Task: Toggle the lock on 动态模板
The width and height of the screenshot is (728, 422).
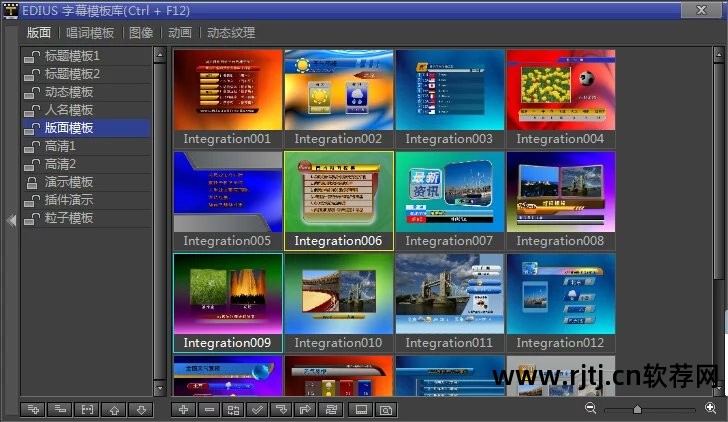Action: [32, 92]
